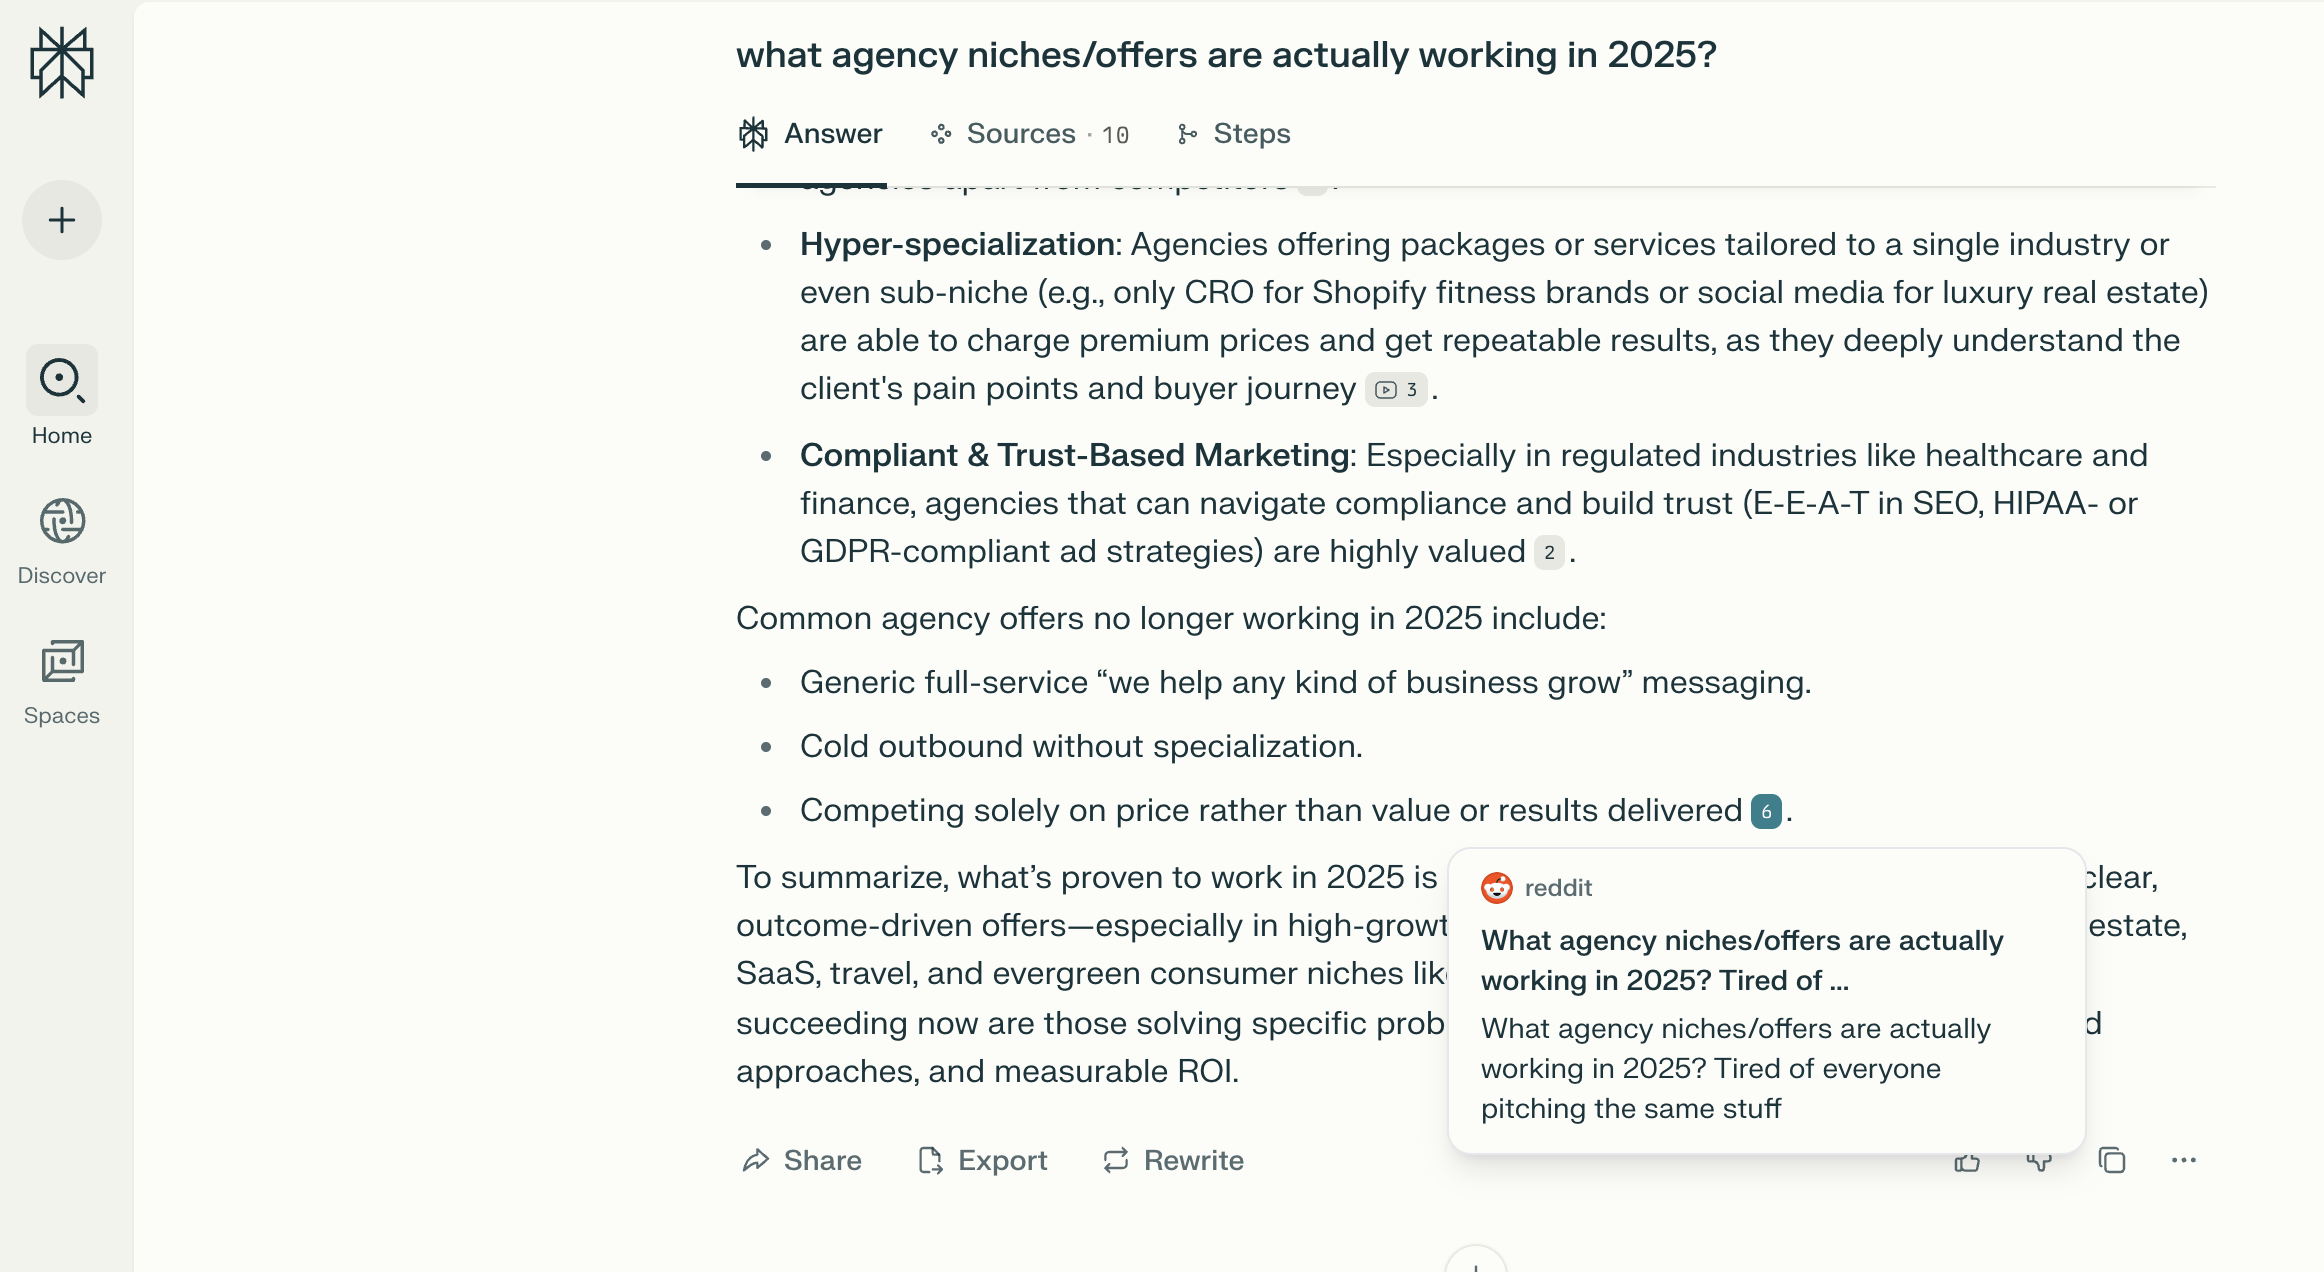
Task: Open citation 2 after highly valued
Action: (1549, 552)
